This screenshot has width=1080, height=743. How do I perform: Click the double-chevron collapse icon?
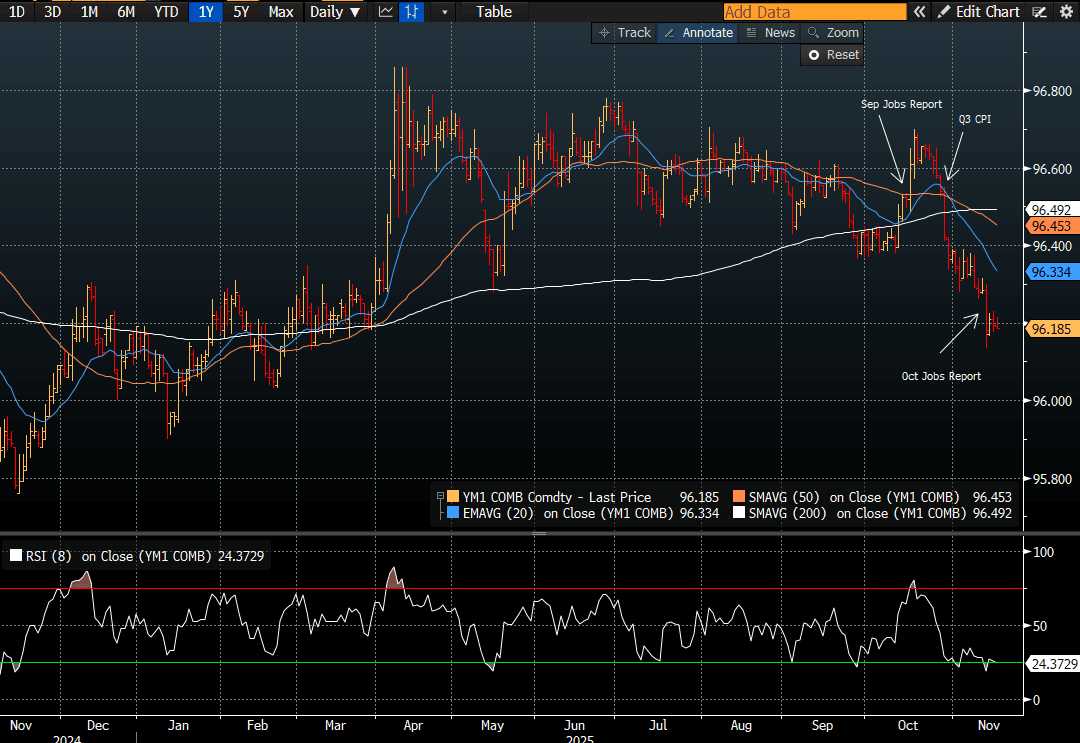(x=919, y=12)
